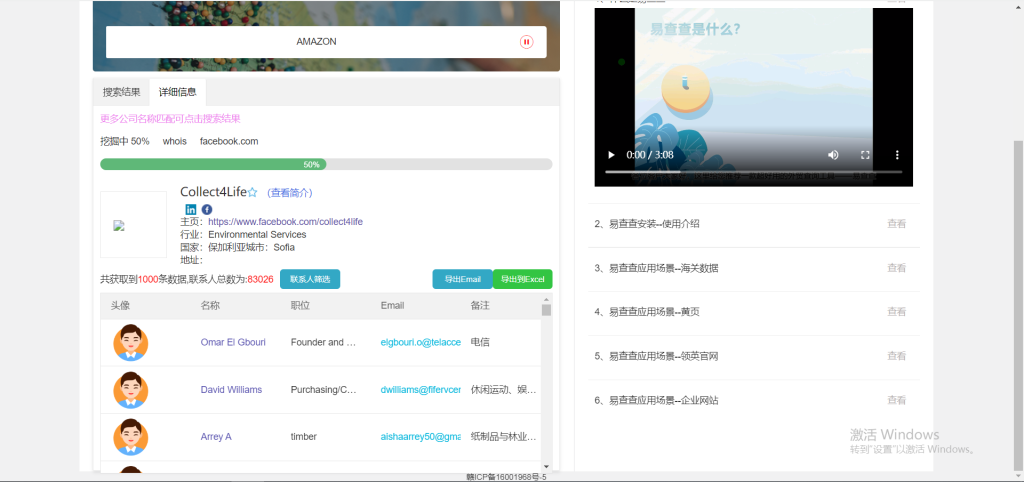Mute the video with the speaker icon
Screen dimensions: 1024x482
(833, 155)
